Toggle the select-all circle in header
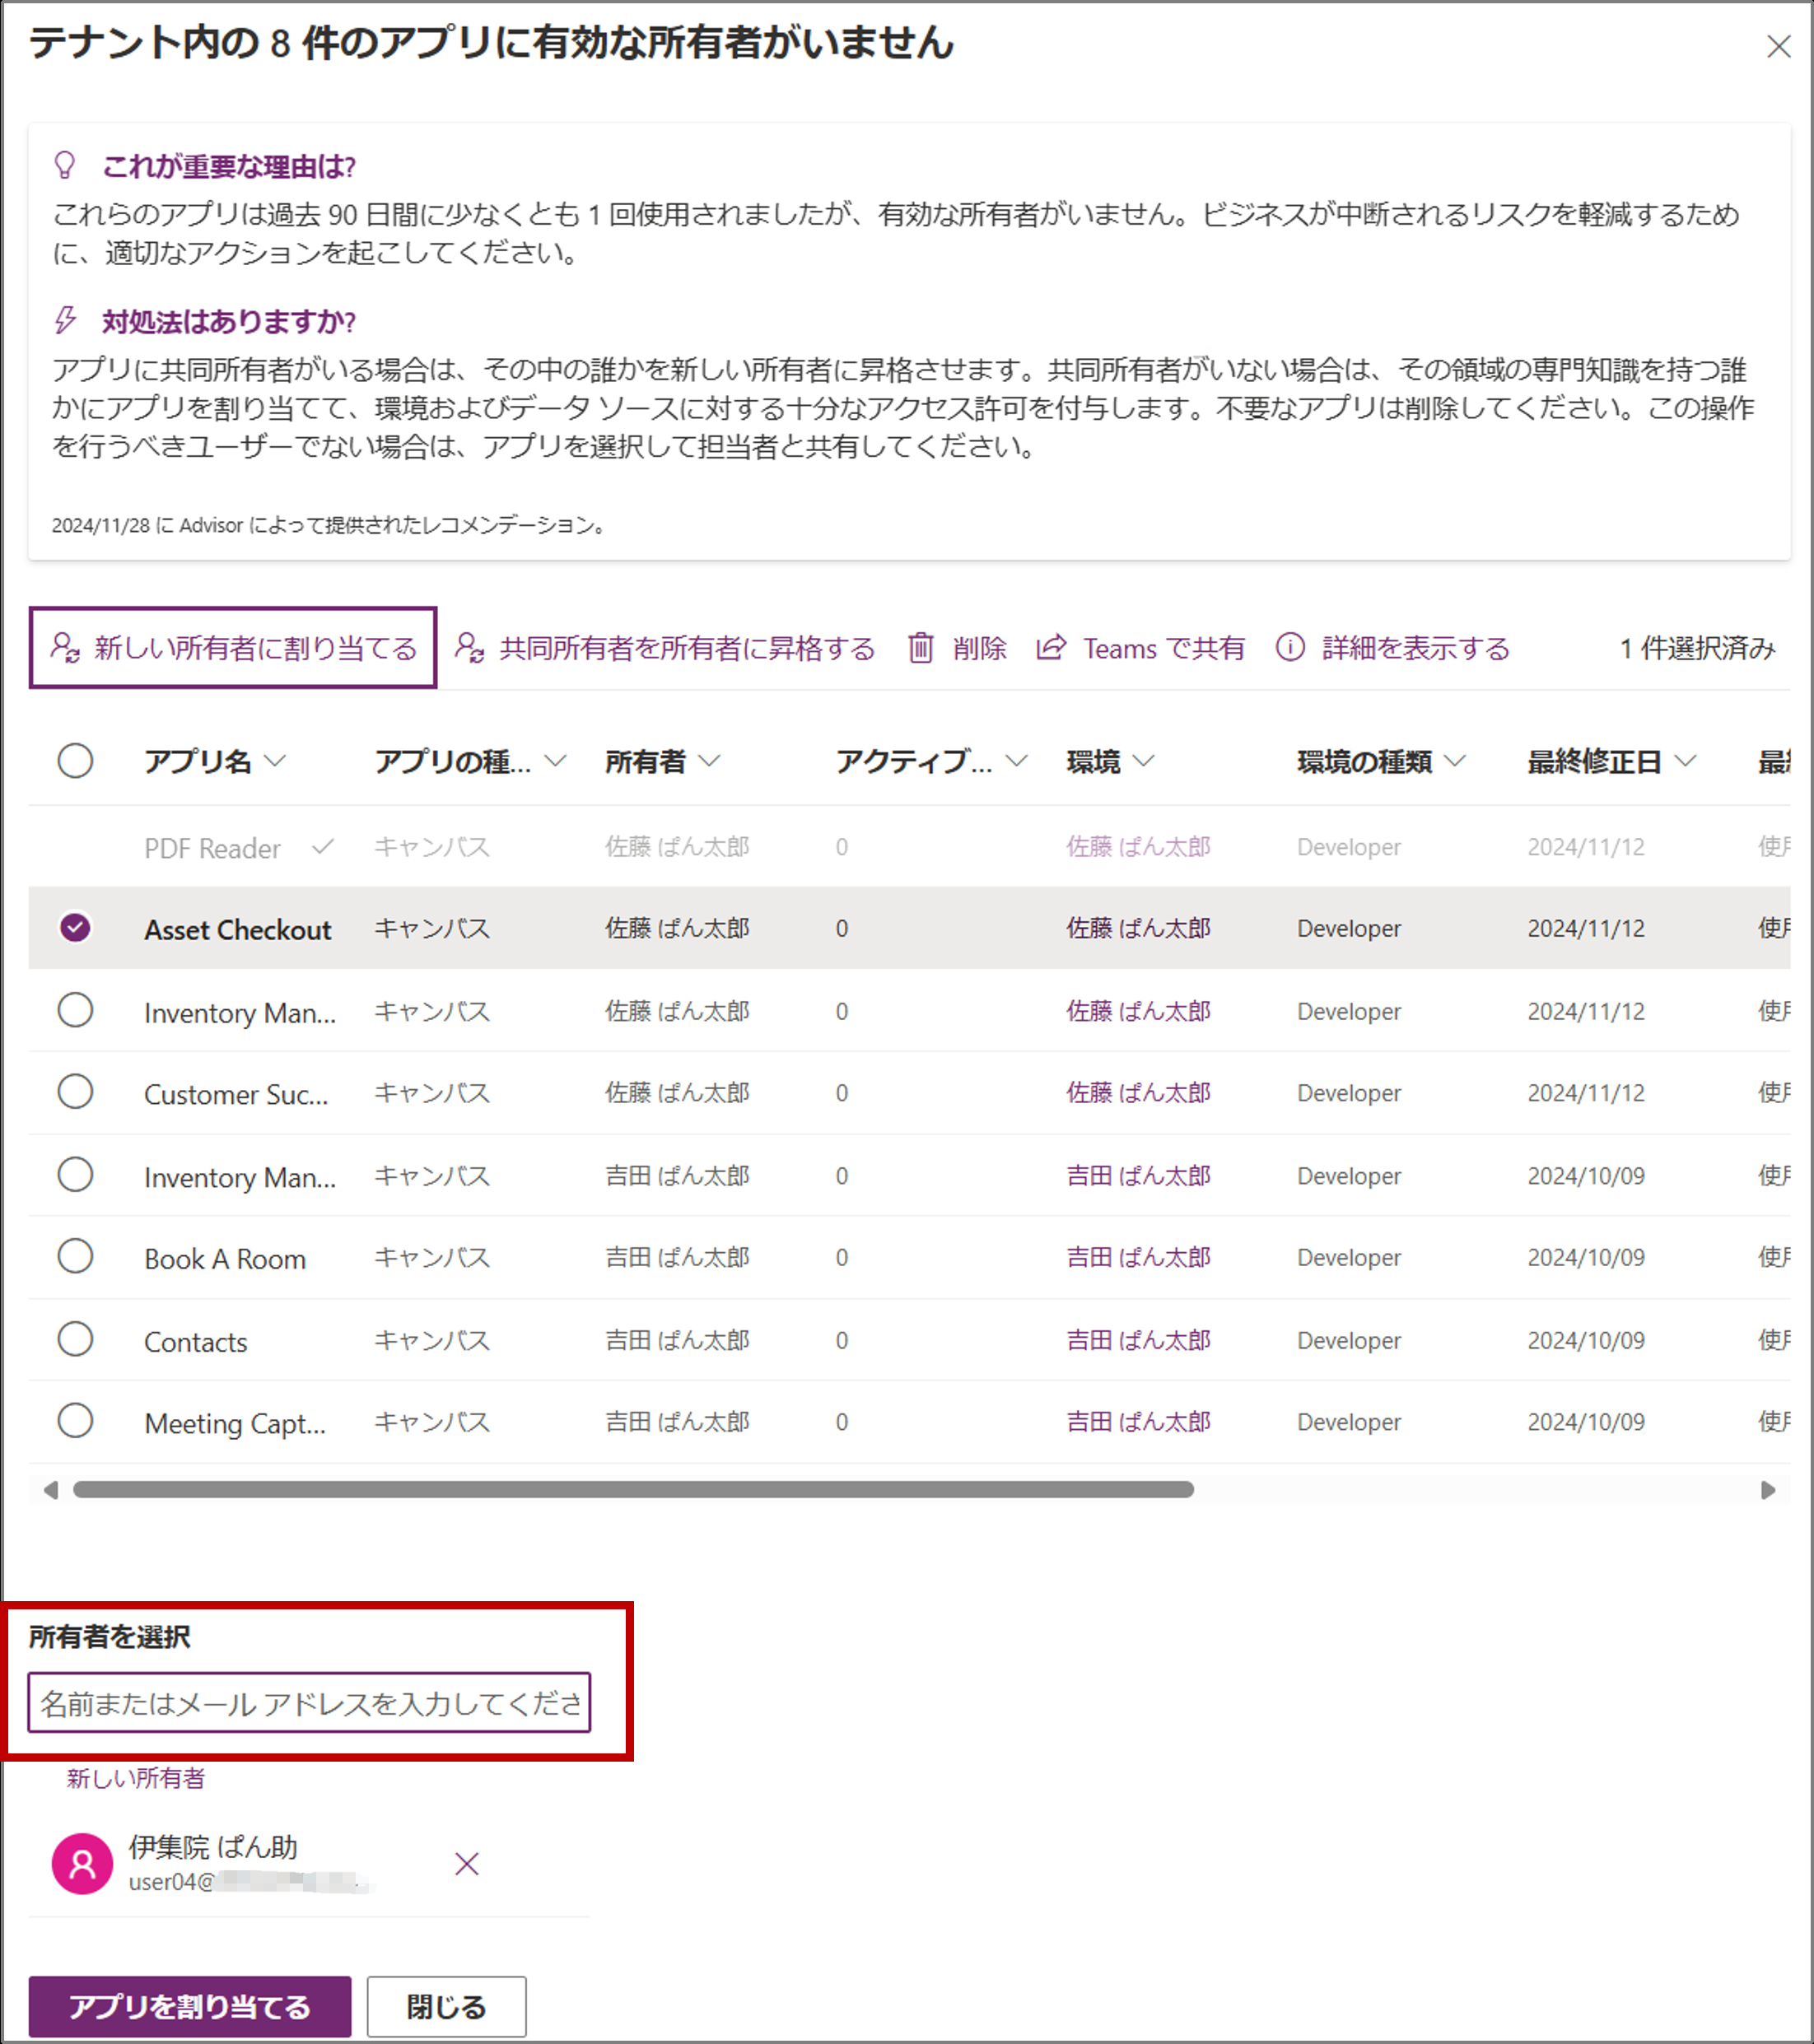The image size is (1814, 2044). [75, 761]
